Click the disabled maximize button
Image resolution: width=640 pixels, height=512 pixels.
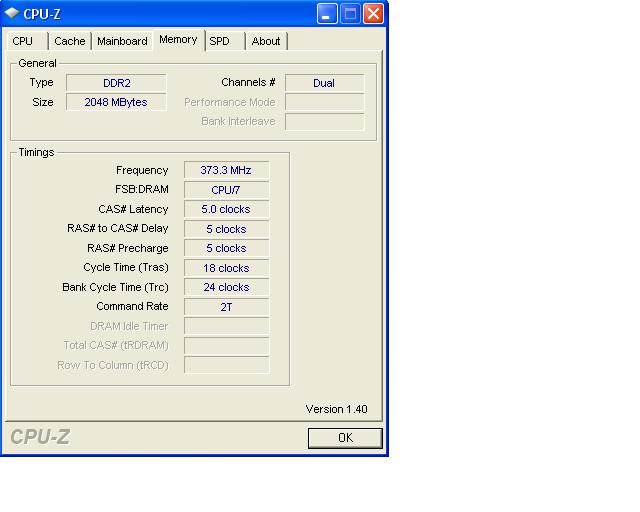pyautogui.click(x=350, y=13)
